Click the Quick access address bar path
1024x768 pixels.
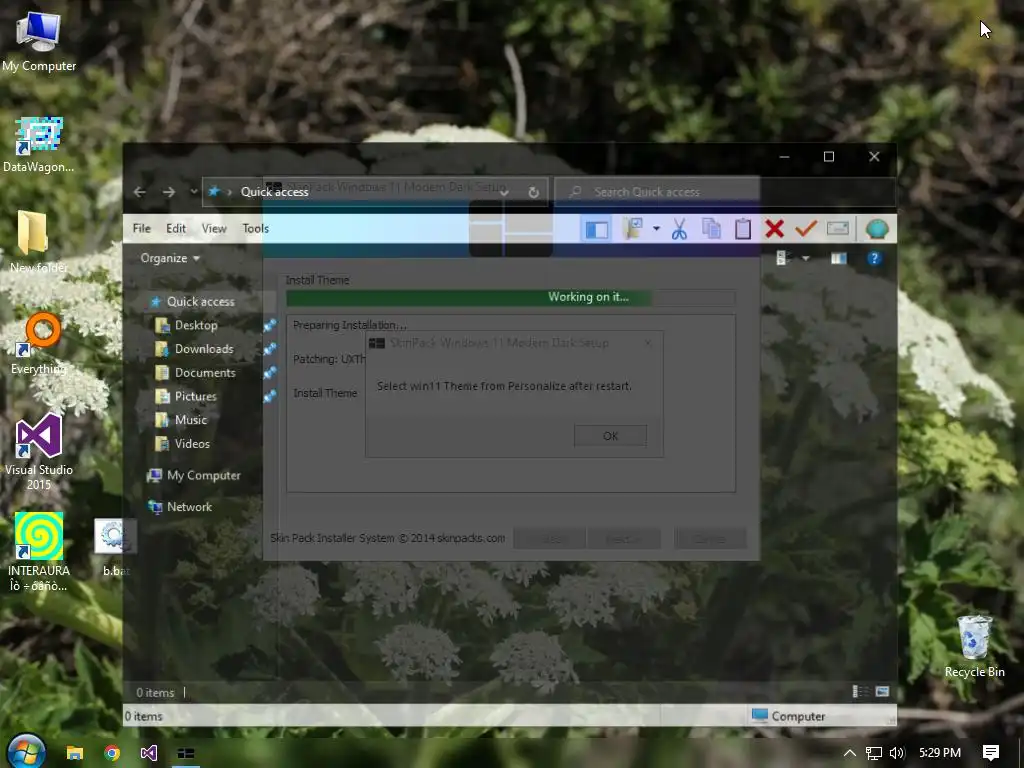274,191
